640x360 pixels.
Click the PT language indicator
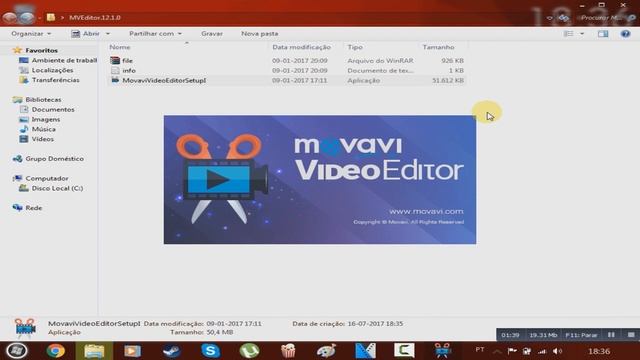(480, 350)
